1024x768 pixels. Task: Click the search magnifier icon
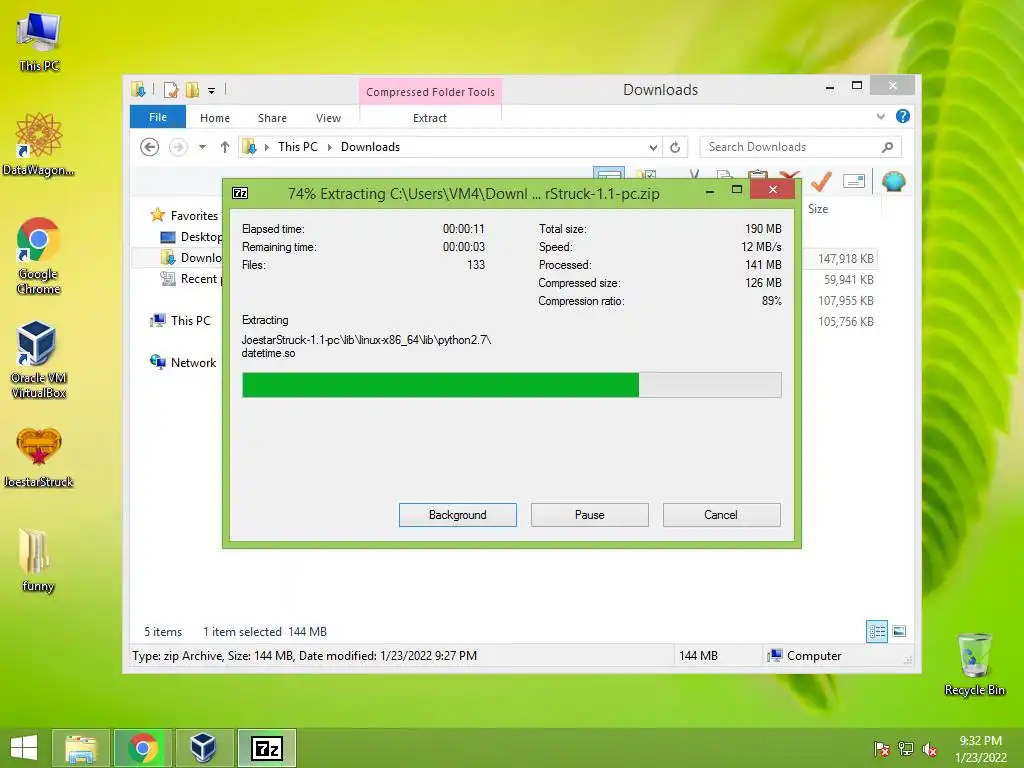click(888, 147)
